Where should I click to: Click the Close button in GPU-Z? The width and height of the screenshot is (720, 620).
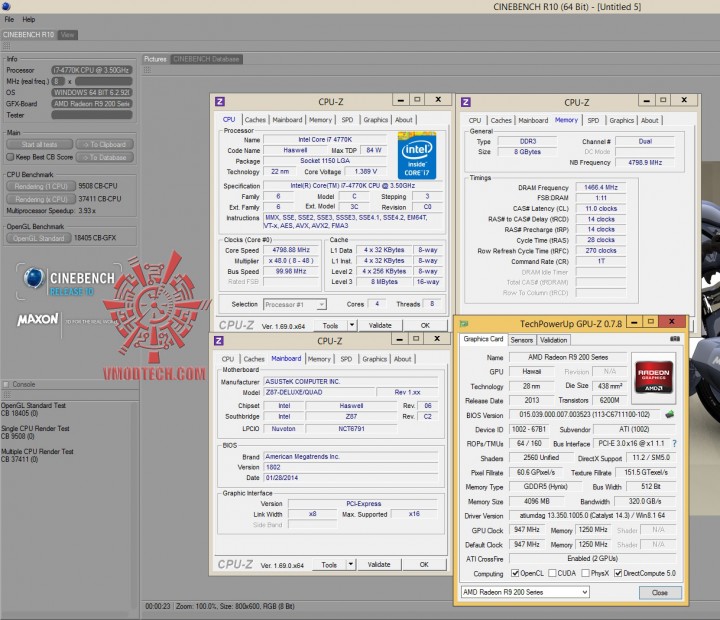(660, 592)
